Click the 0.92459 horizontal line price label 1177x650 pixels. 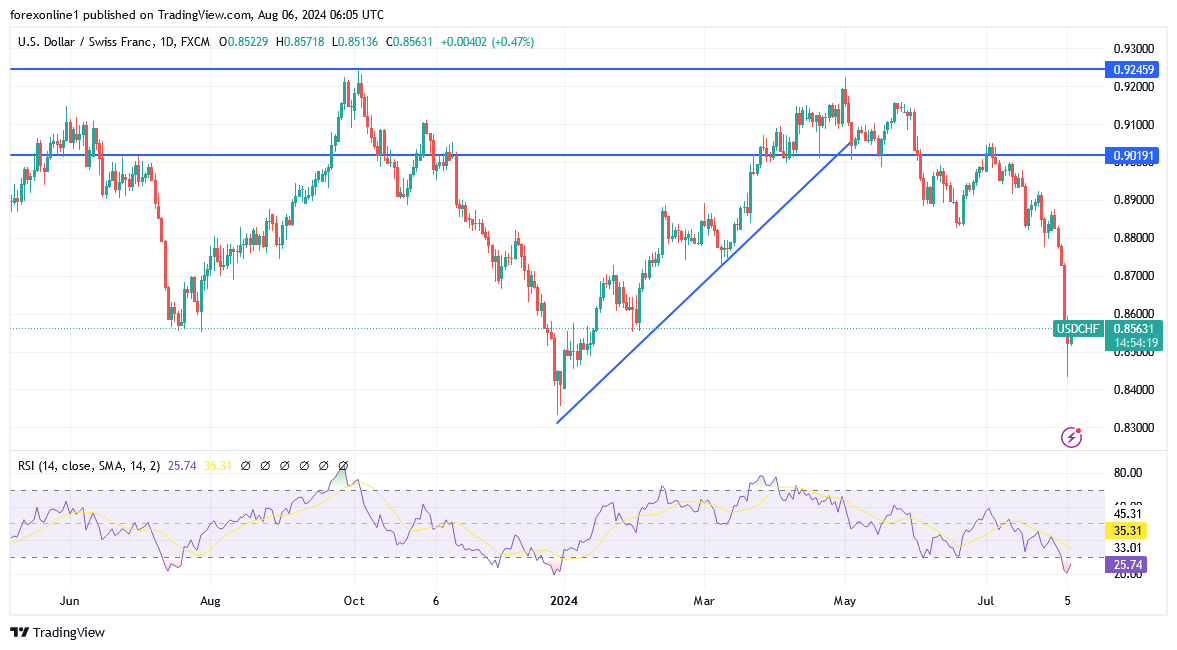tap(1133, 70)
